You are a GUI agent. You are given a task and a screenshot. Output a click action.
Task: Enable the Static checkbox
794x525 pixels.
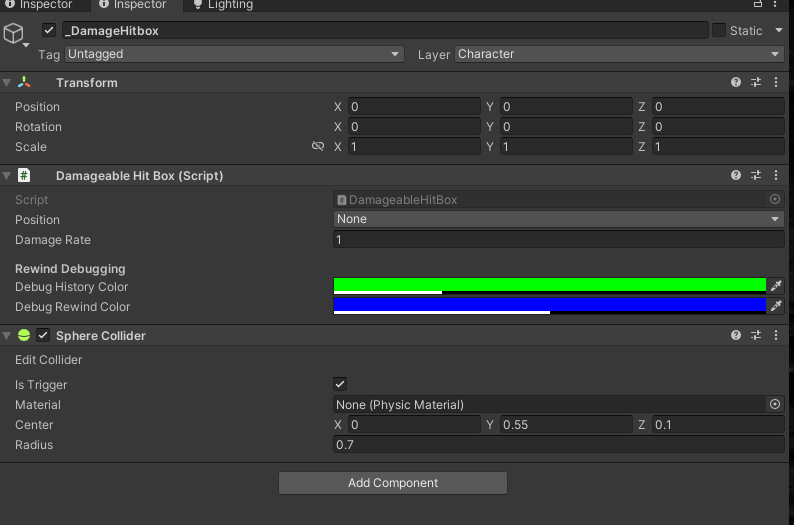719,30
